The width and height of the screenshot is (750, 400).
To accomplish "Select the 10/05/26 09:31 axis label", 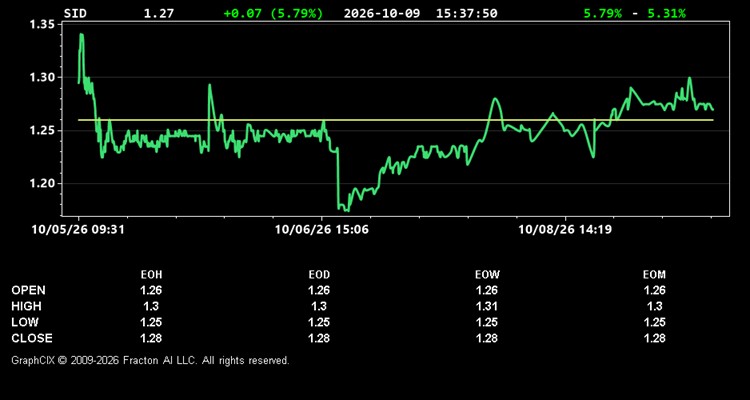I will pos(78,230).
